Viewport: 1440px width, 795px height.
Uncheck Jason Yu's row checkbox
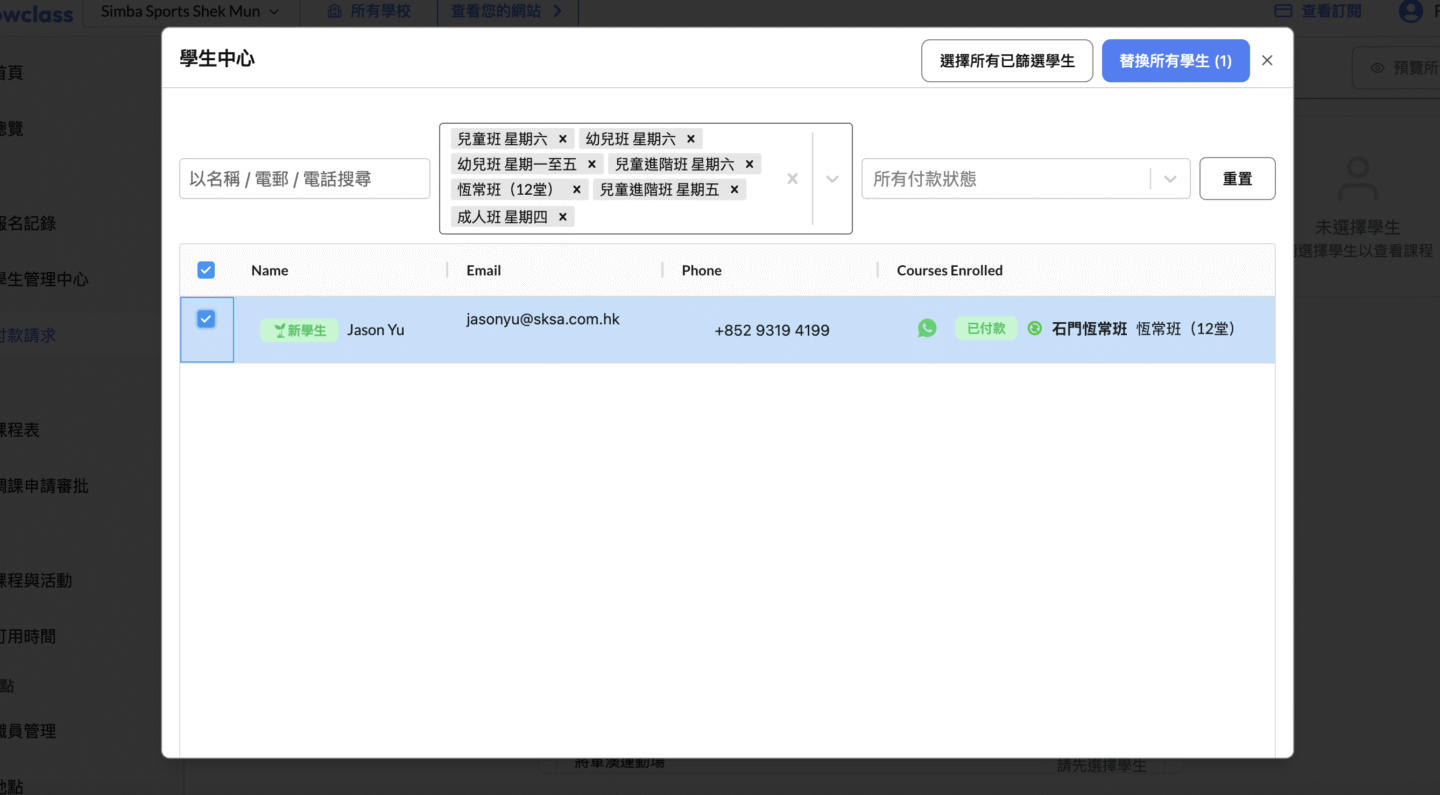point(206,319)
